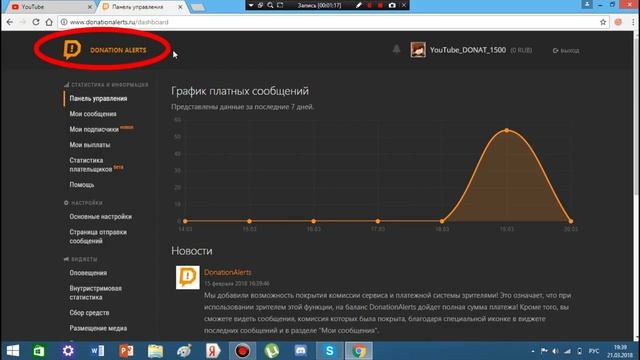Image resolution: width=640 pixels, height=360 pixels.
Task: Open Skype from the taskbar
Action: coord(329,351)
